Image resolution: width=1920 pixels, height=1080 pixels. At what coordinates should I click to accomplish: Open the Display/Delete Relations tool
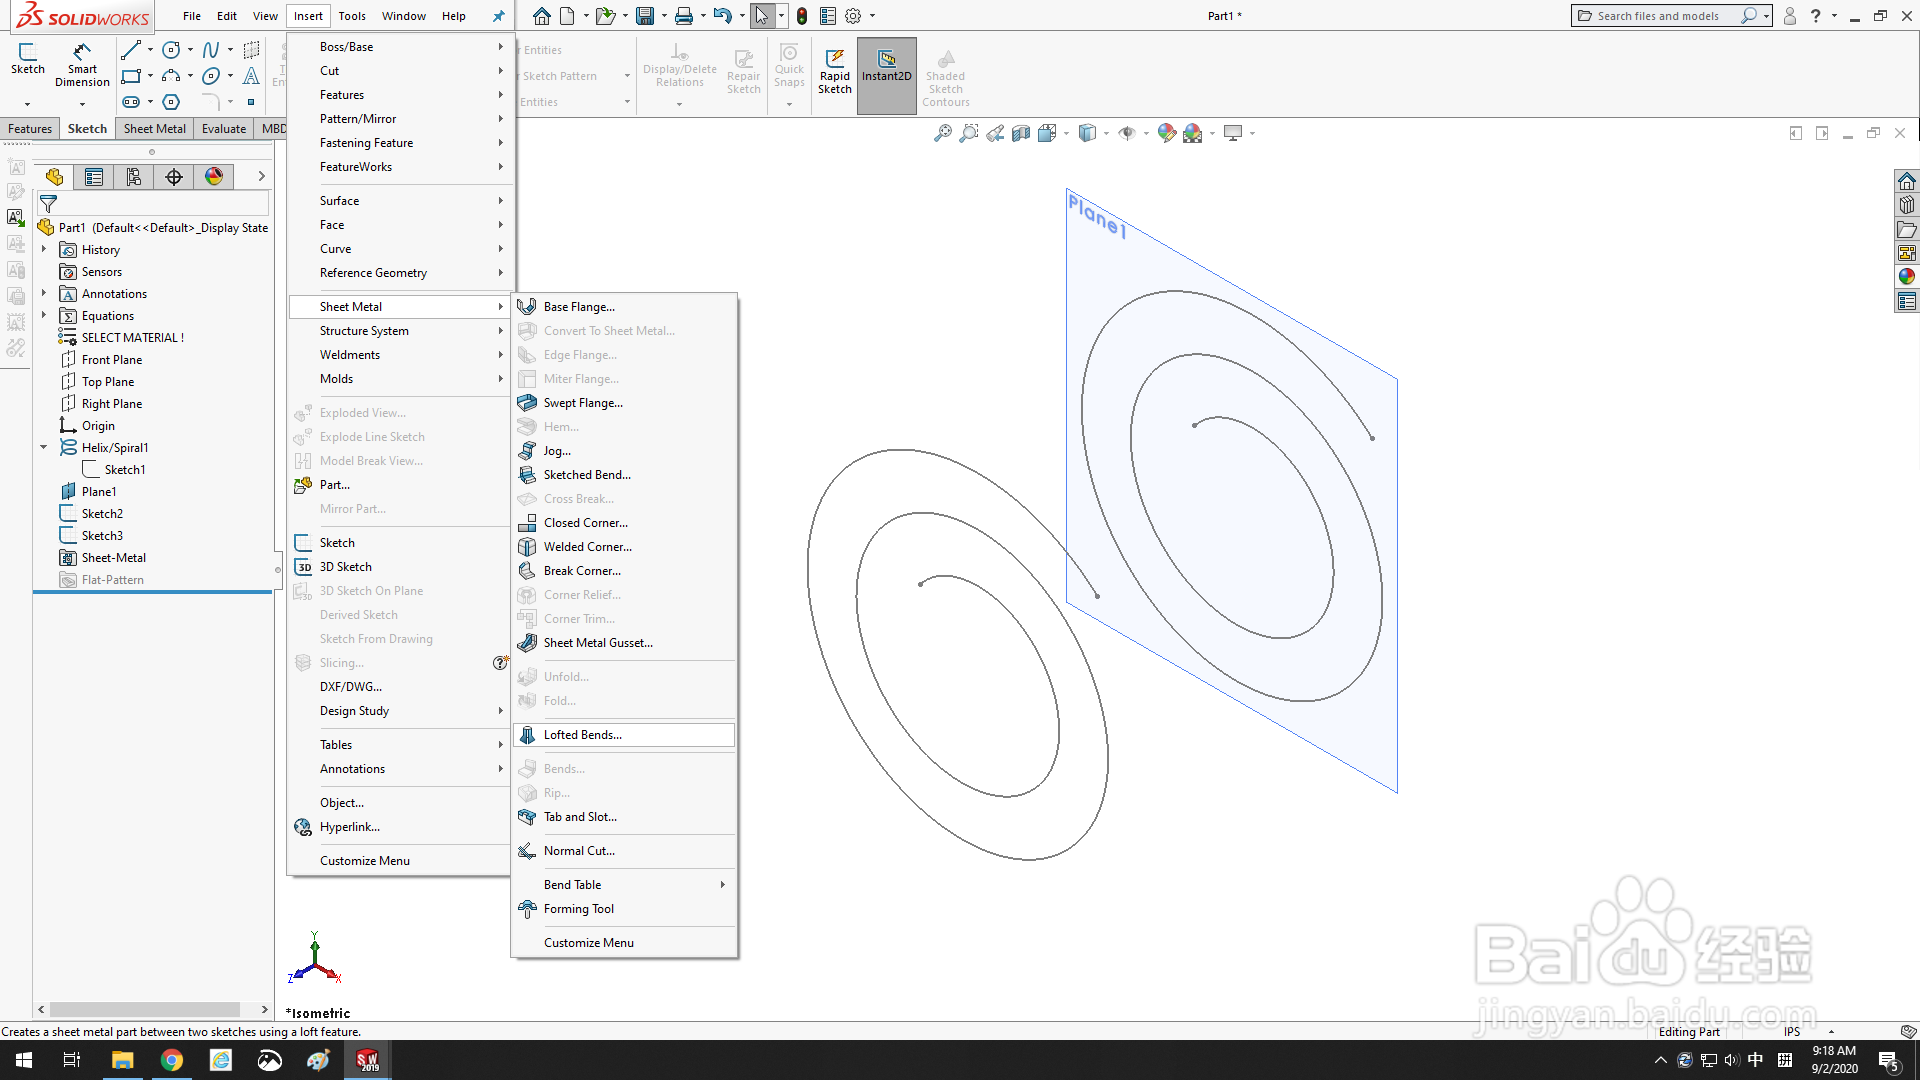coord(679,62)
